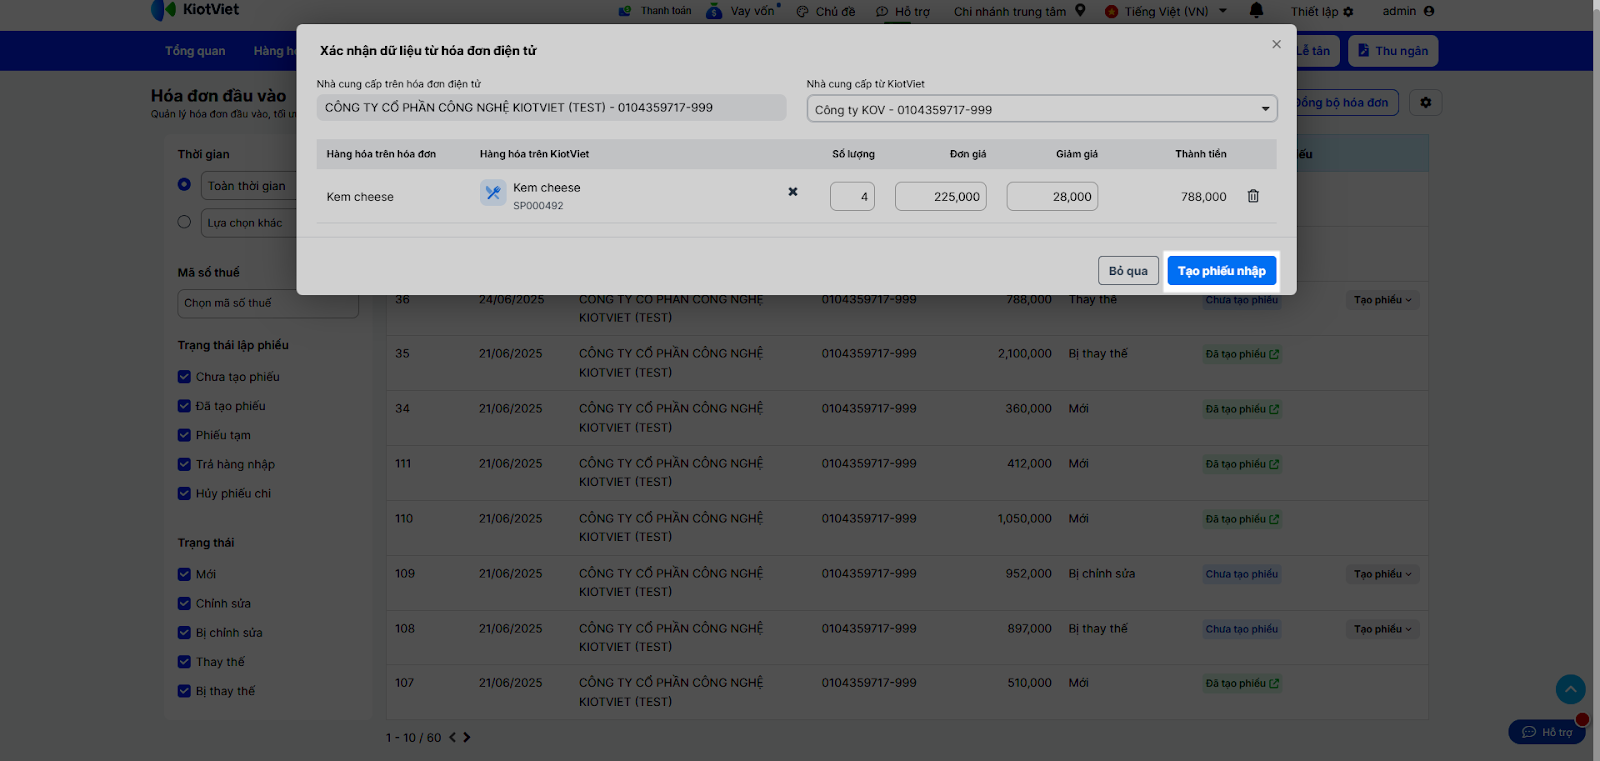The width and height of the screenshot is (1600, 761).
Task: Open Thiết lập settings gear in top bar
Action: [x=1348, y=12]
